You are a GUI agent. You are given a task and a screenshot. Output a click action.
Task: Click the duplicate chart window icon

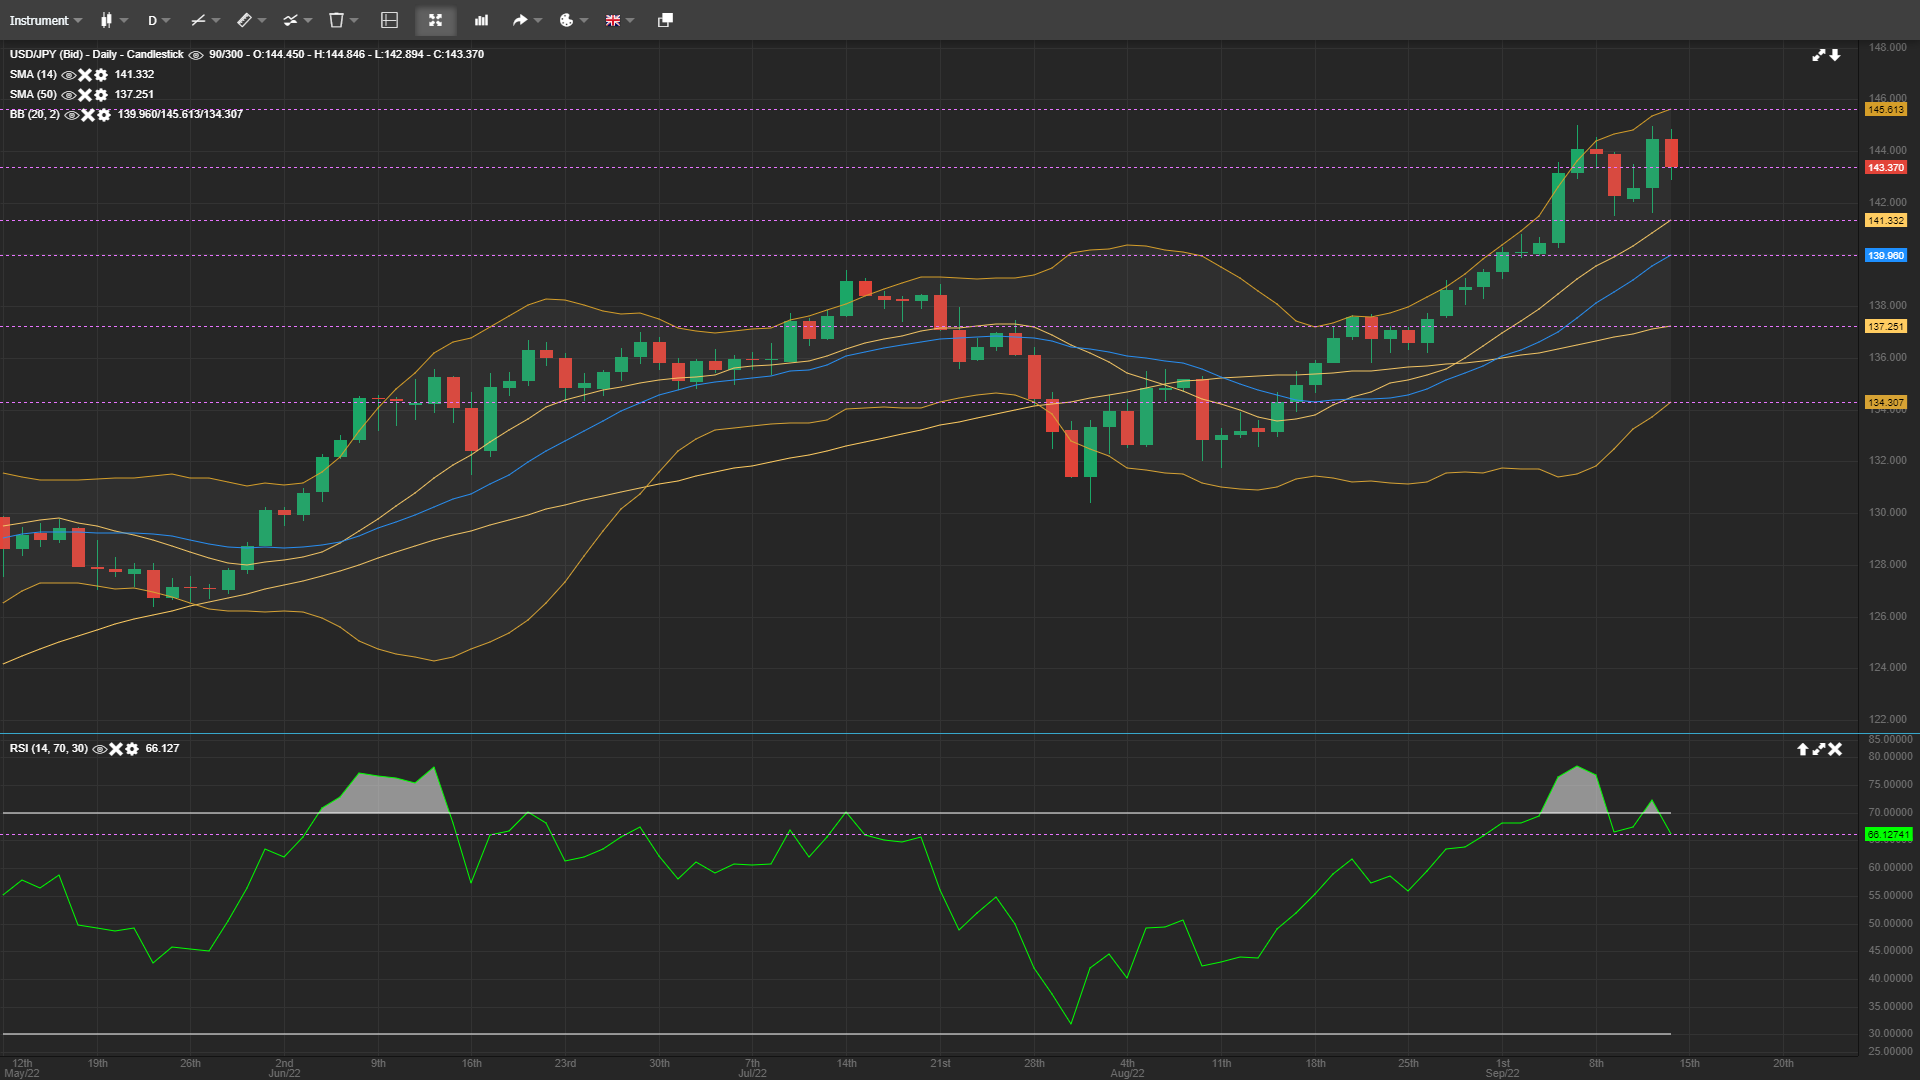click(x=663, y=20)
